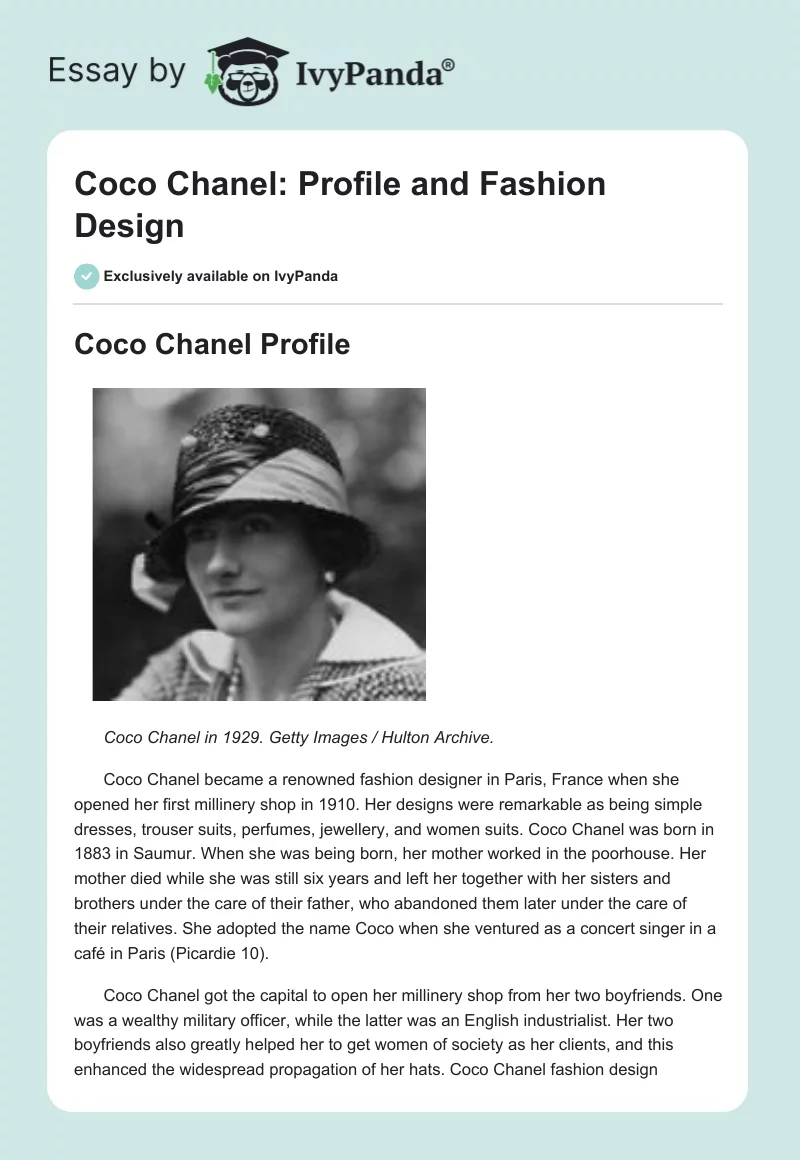The image size is (800, 1160).
Task: Click the green checkmark badge icon
Action: (87, 276)
